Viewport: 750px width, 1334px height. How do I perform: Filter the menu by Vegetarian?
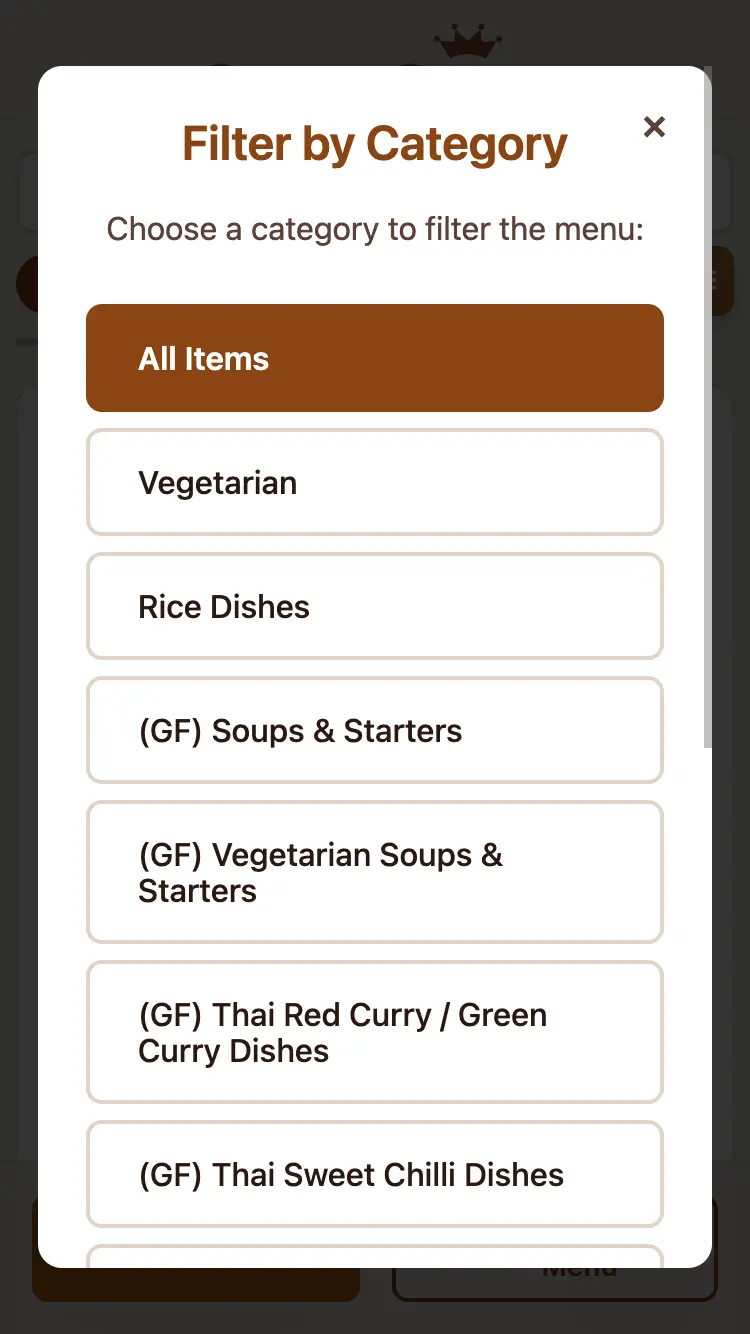(375, 482)
